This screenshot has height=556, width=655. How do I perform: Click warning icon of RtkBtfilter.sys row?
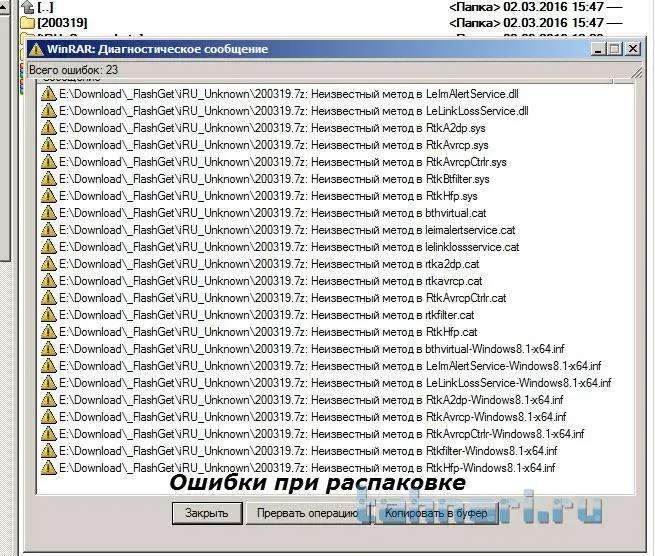pos(48,179)
